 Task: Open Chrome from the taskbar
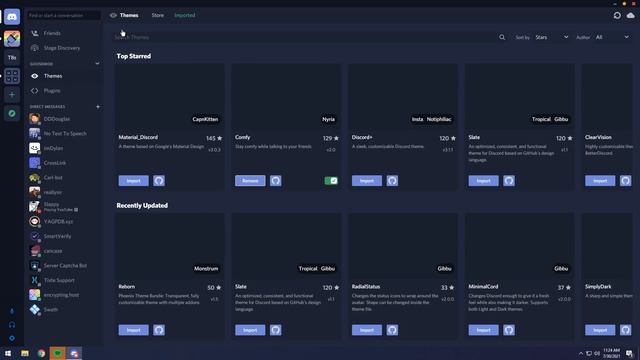41,353
